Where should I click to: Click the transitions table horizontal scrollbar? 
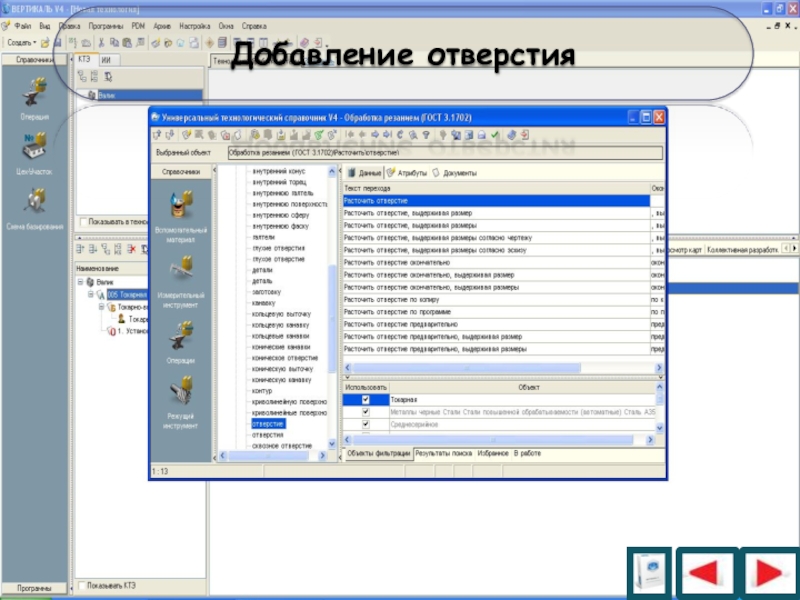point(502,367)
